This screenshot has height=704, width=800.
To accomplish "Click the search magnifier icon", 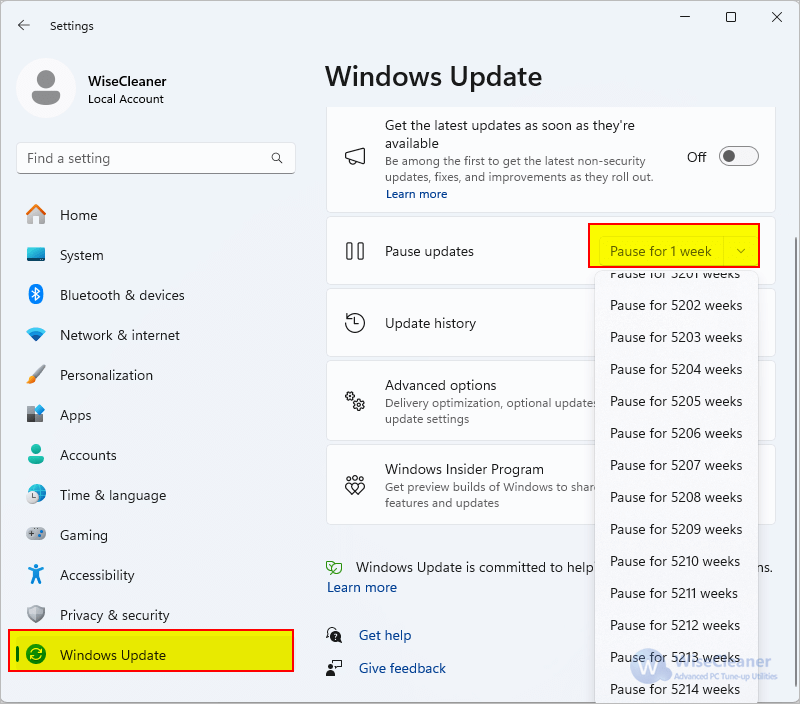I will [x=277, y=158].
